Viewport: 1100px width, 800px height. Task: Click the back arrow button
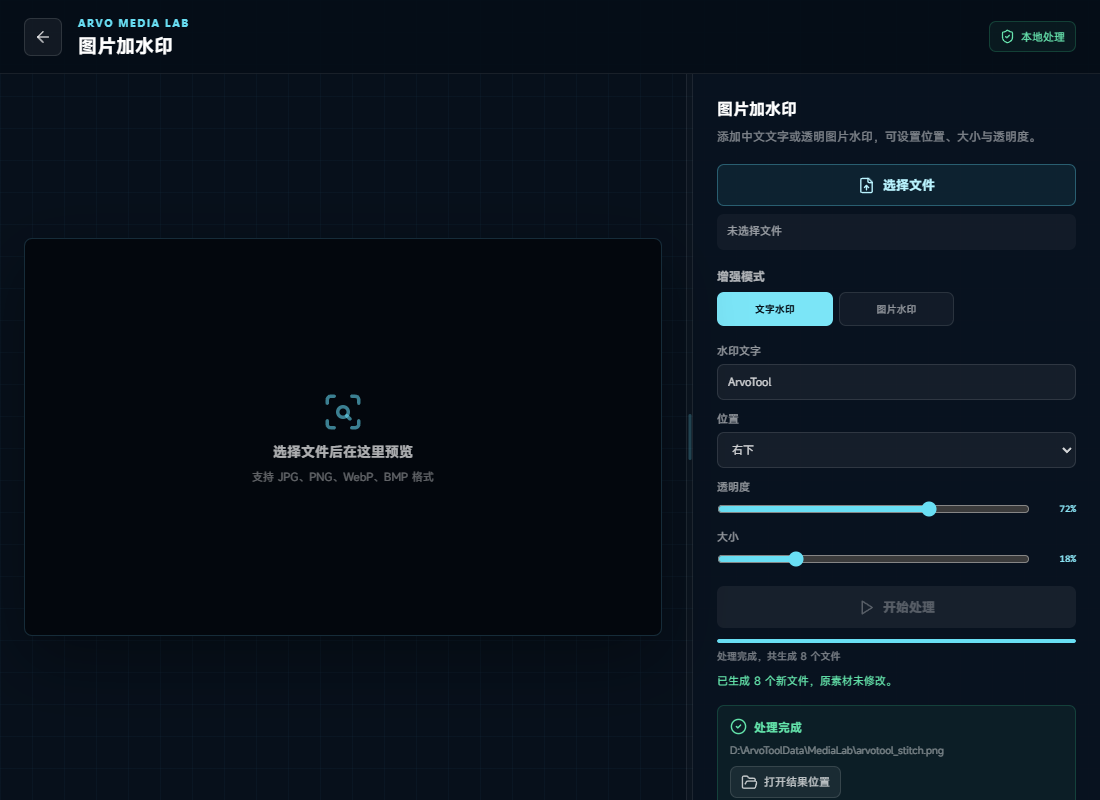pyautogui.click(x=43, y=37)
